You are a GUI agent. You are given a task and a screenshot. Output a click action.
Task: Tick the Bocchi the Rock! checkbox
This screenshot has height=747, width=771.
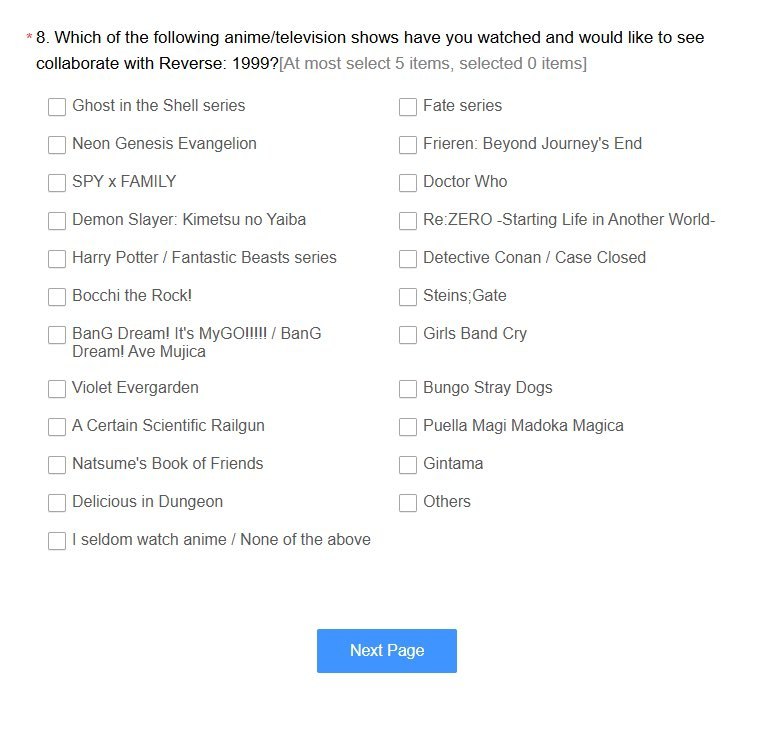point(57,297)
